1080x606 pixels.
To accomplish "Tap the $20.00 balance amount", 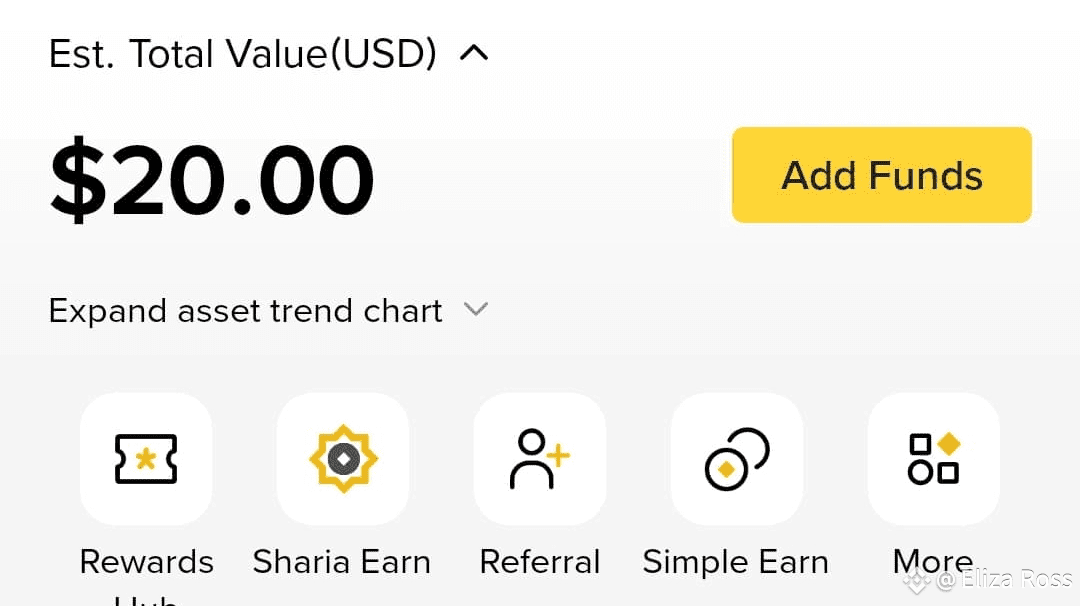I will click(x=212, y=182).
